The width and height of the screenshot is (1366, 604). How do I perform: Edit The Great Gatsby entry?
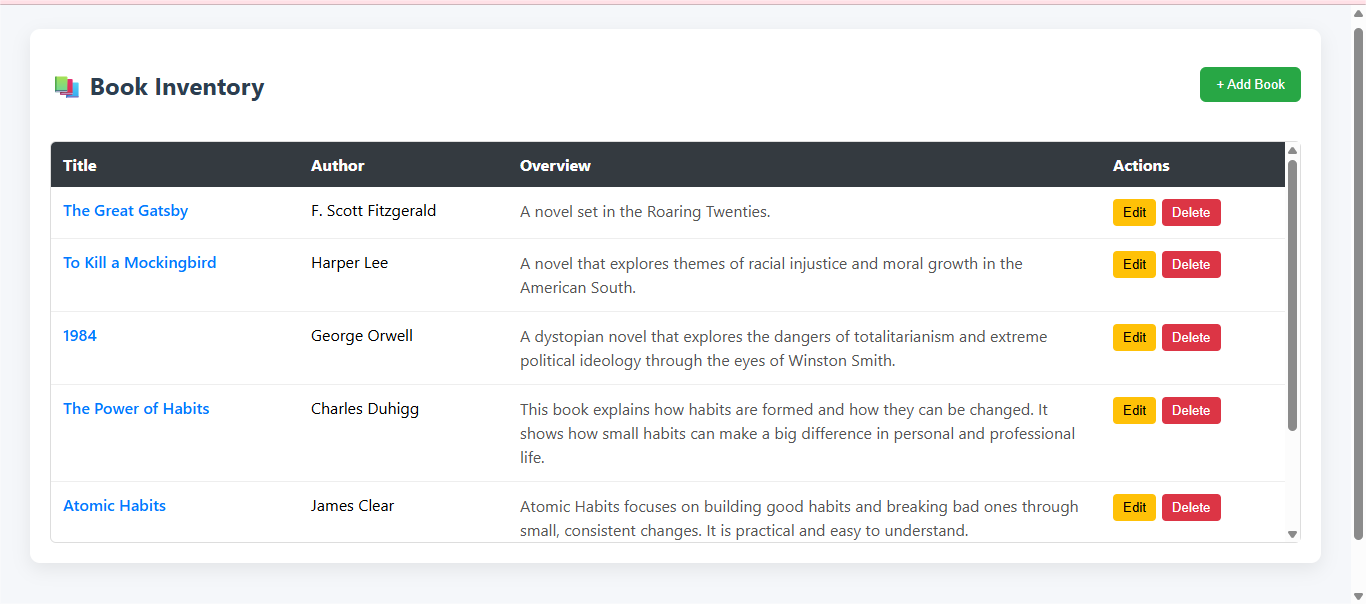coord(1134,212)
